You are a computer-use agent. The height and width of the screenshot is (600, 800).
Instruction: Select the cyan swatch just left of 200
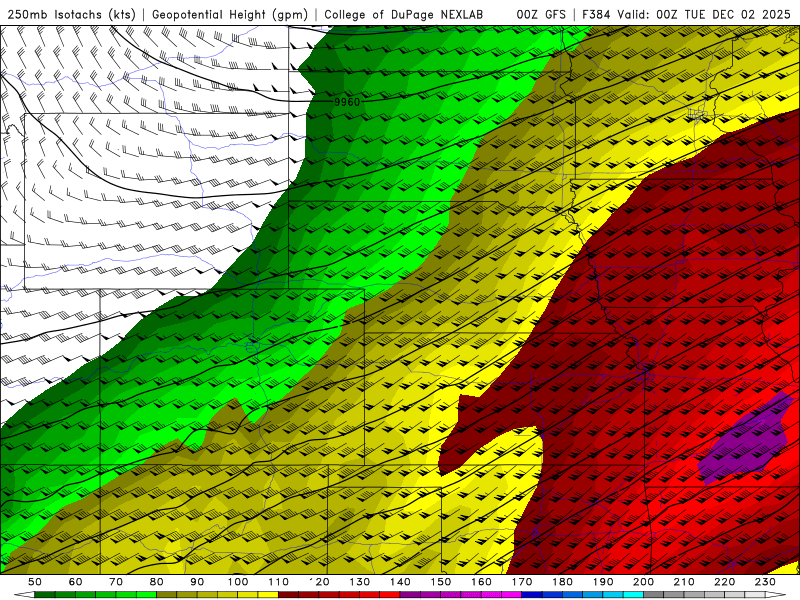click(633, 595)
